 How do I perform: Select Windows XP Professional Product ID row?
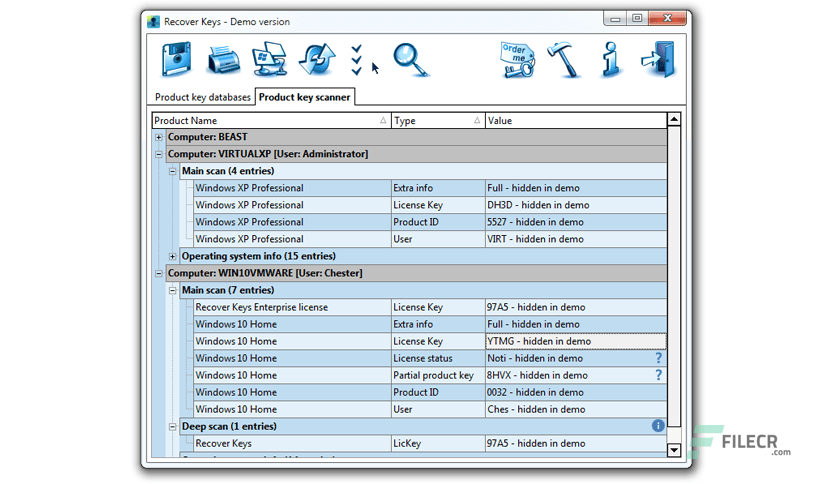pyautogui.click(x=430, y=222)
